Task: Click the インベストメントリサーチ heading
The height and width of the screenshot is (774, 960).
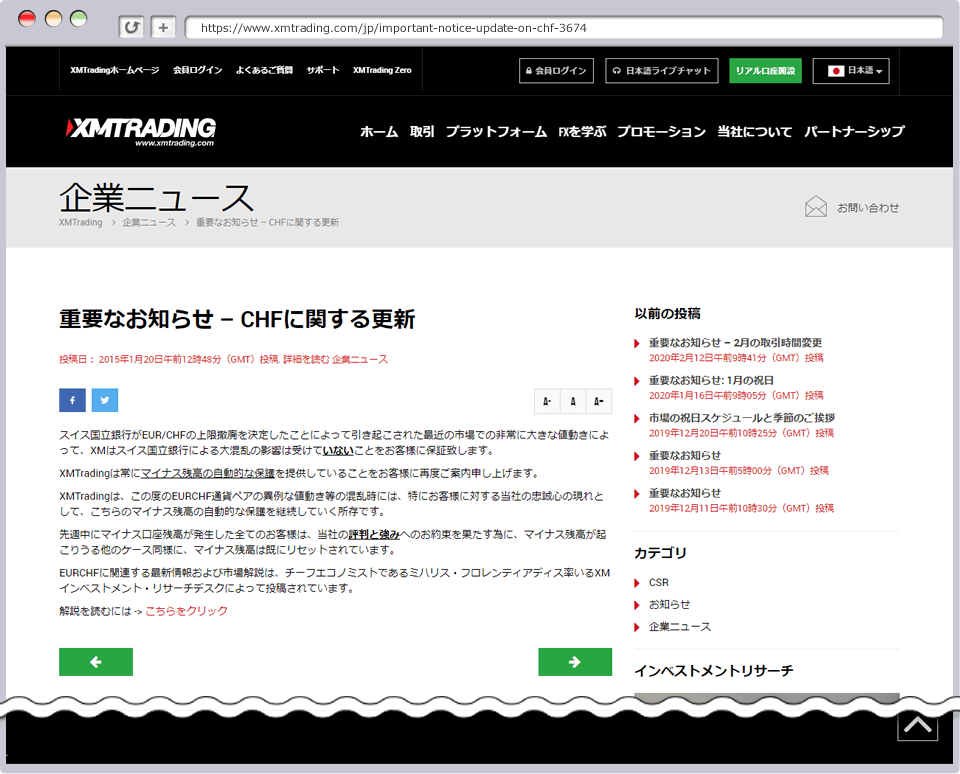Action: pos(714,671)
